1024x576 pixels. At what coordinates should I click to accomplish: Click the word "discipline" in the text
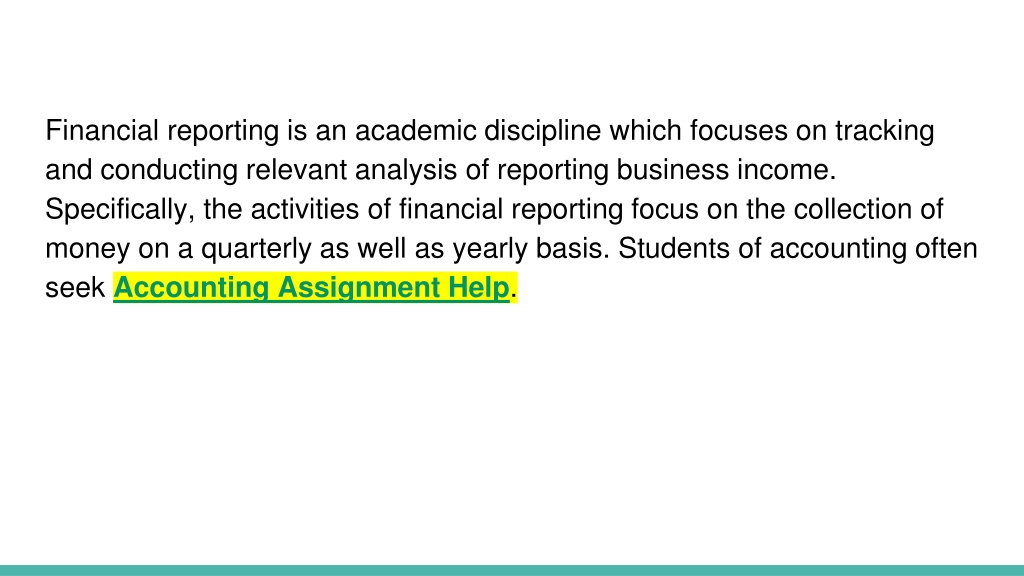tap(542, 132)
